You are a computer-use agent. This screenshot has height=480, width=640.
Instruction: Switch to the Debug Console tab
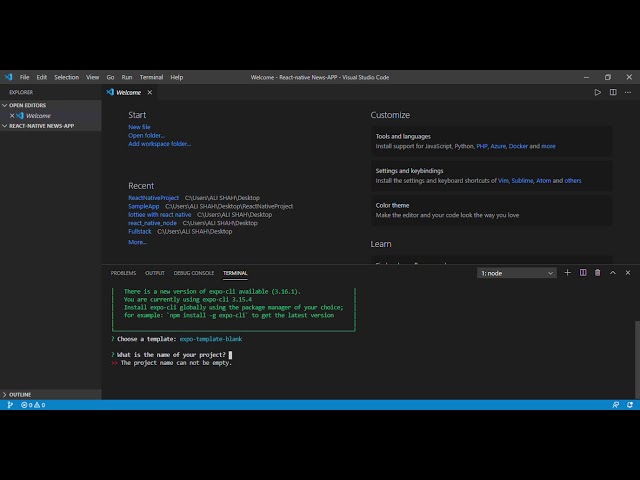click(194, 273)
